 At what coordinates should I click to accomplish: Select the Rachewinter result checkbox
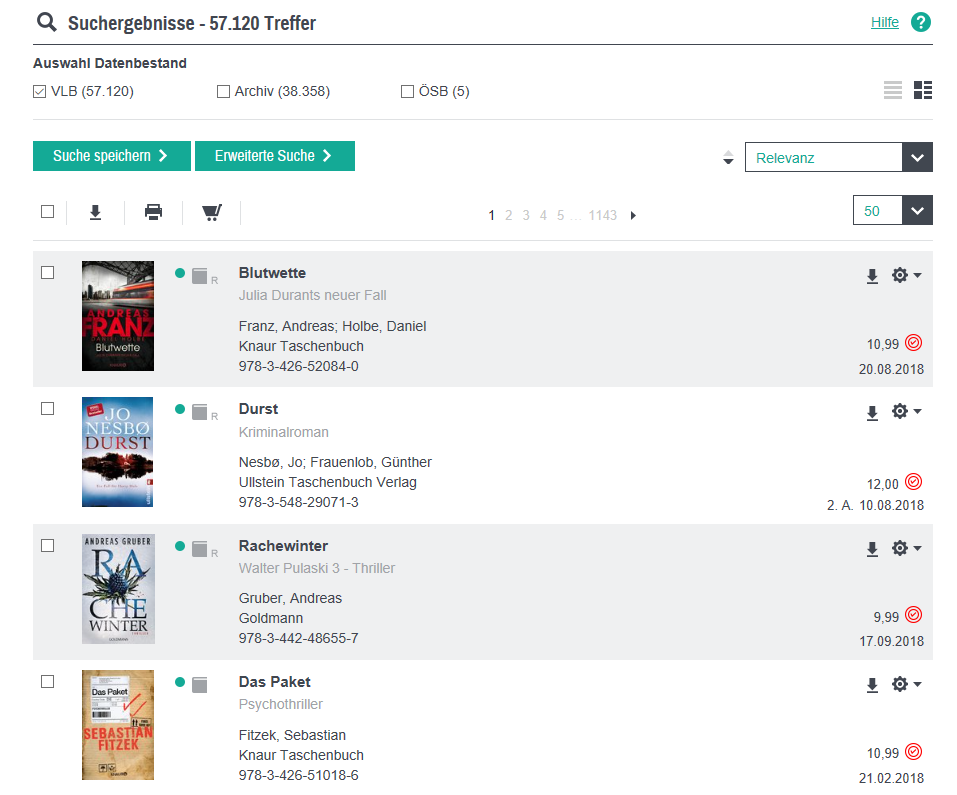47,545
